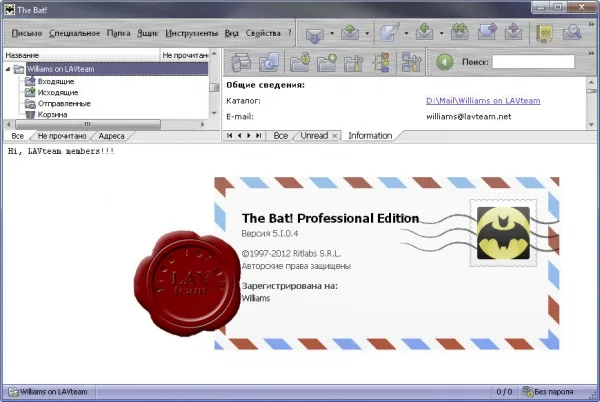The width and height of the screenshot is (600, 402).
Task: Click info pane scrollbar down arrow
Action: (592, 125)
